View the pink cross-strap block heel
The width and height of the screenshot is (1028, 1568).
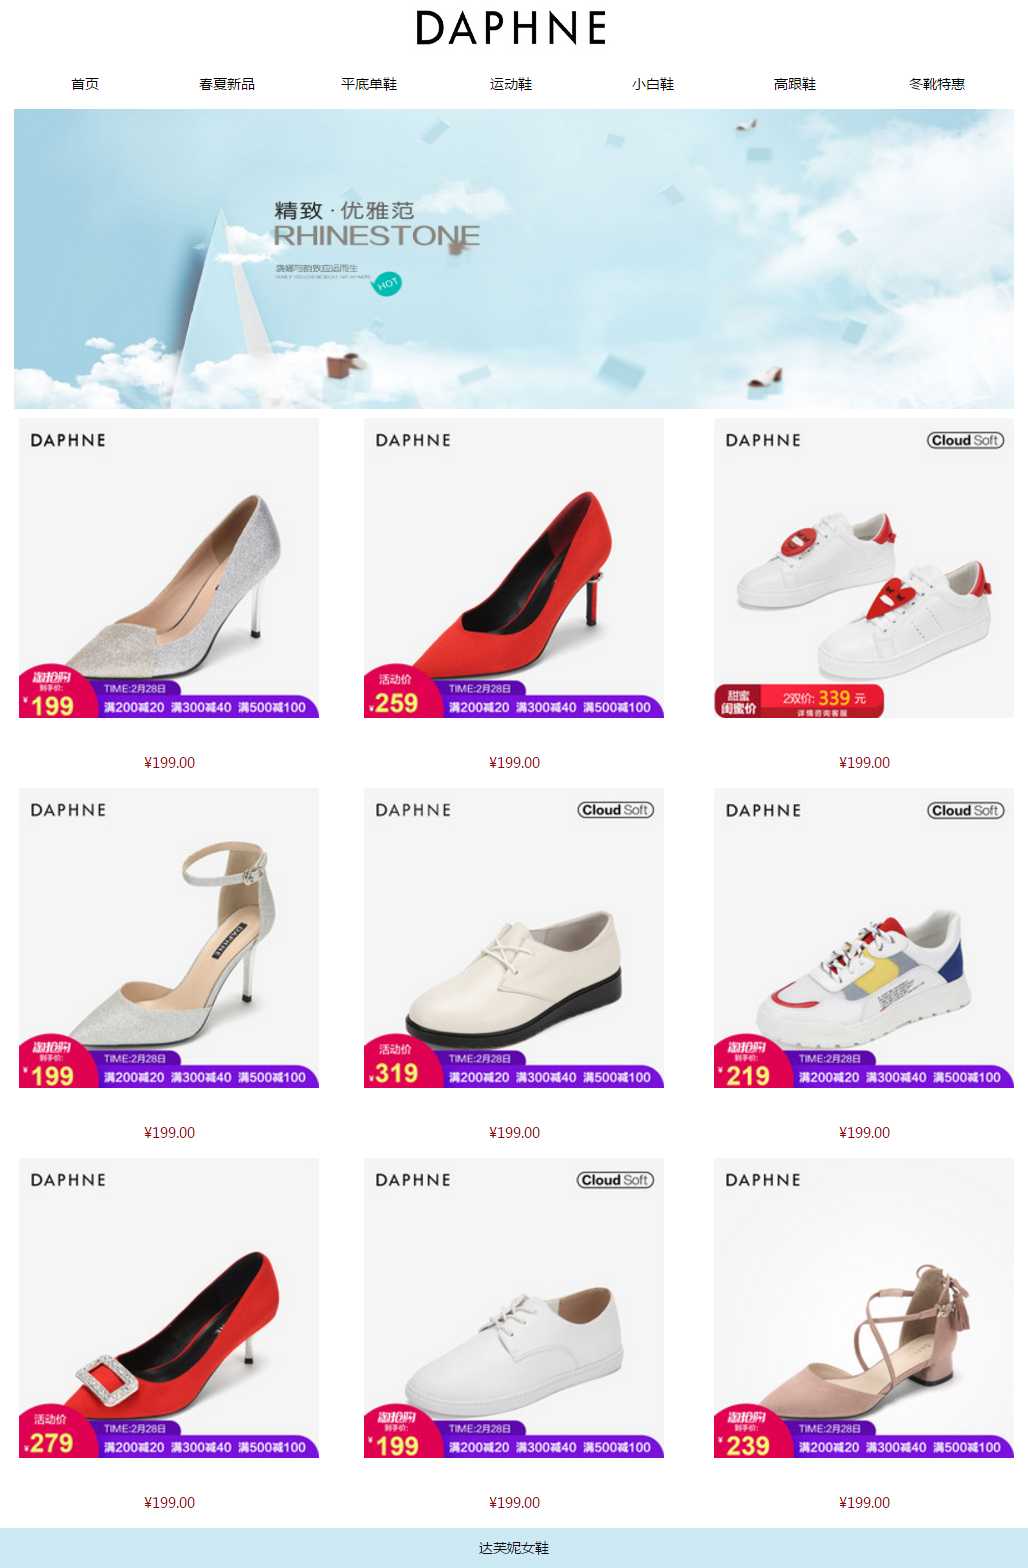coord(864,1308)
